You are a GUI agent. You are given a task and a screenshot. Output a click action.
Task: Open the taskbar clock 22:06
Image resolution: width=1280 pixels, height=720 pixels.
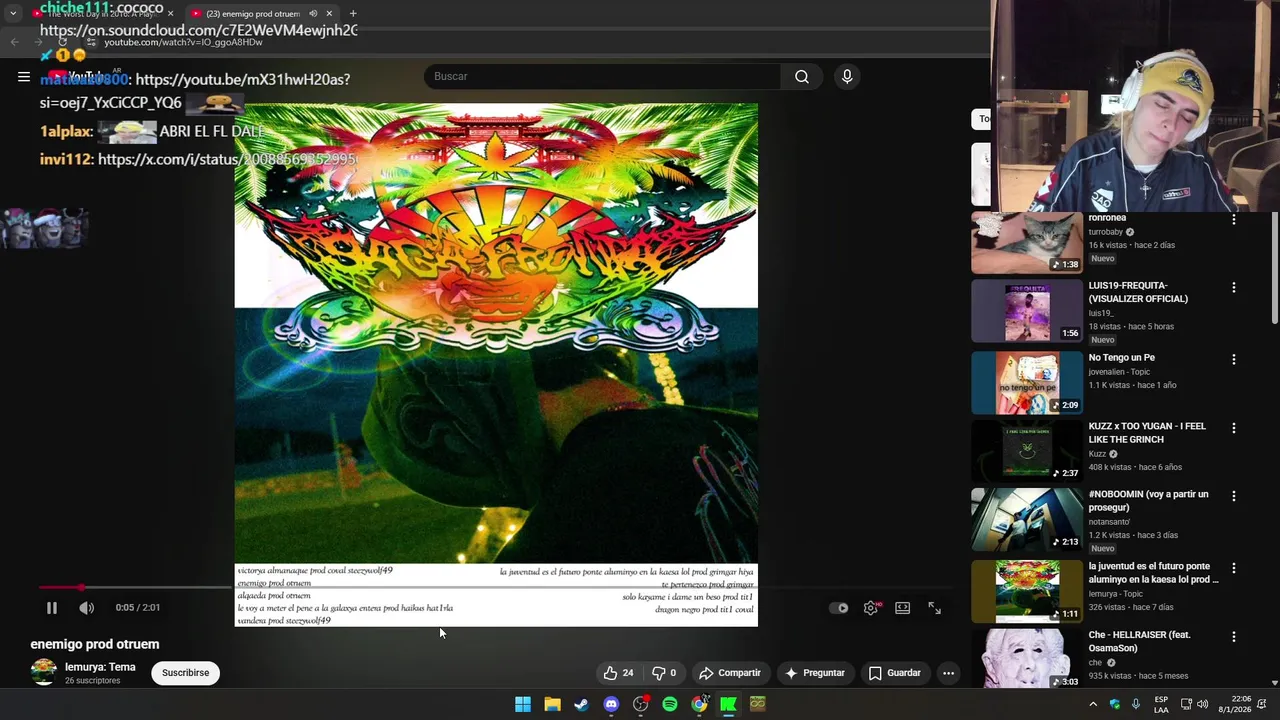(x=1236, y=704)
